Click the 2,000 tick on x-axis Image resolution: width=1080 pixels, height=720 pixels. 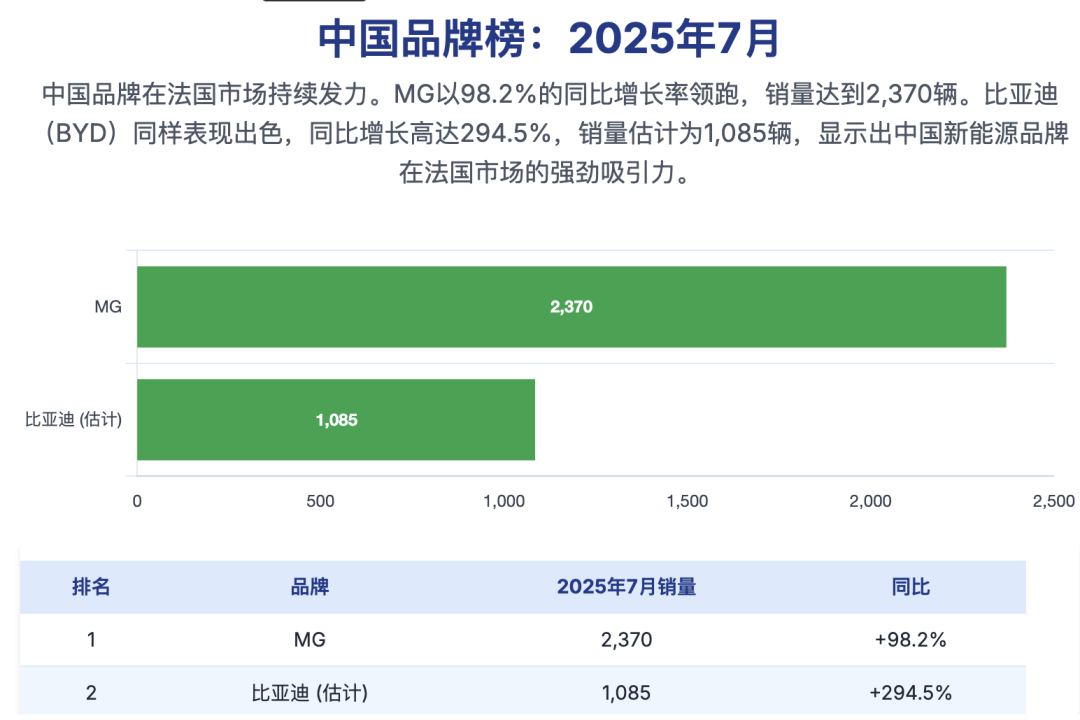(870, 502)
